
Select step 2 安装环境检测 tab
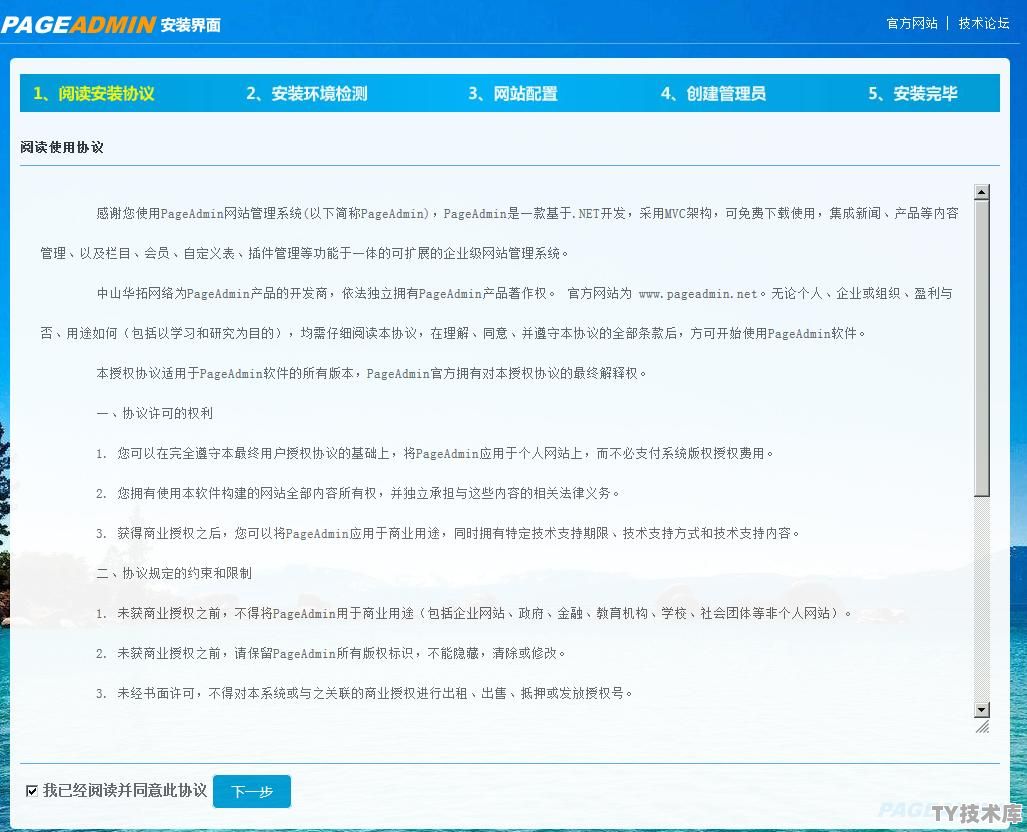pos(307,94)
